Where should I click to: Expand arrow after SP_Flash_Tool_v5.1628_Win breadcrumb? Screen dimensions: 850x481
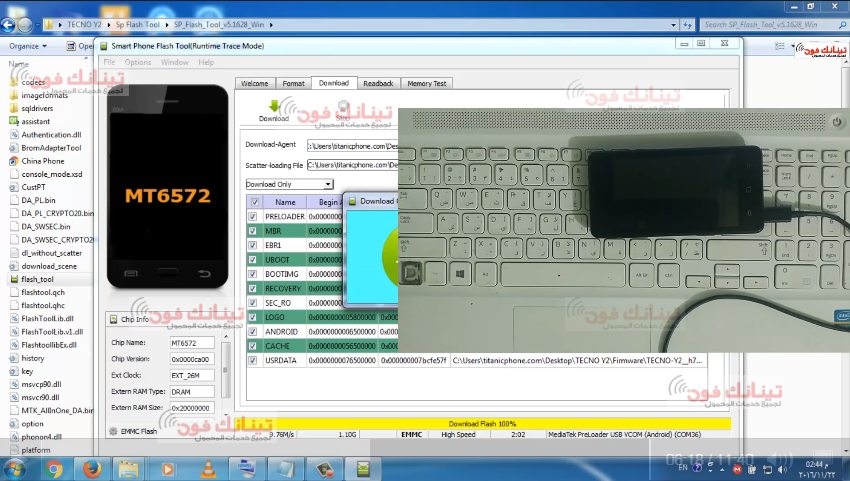[x=271, y=25]
